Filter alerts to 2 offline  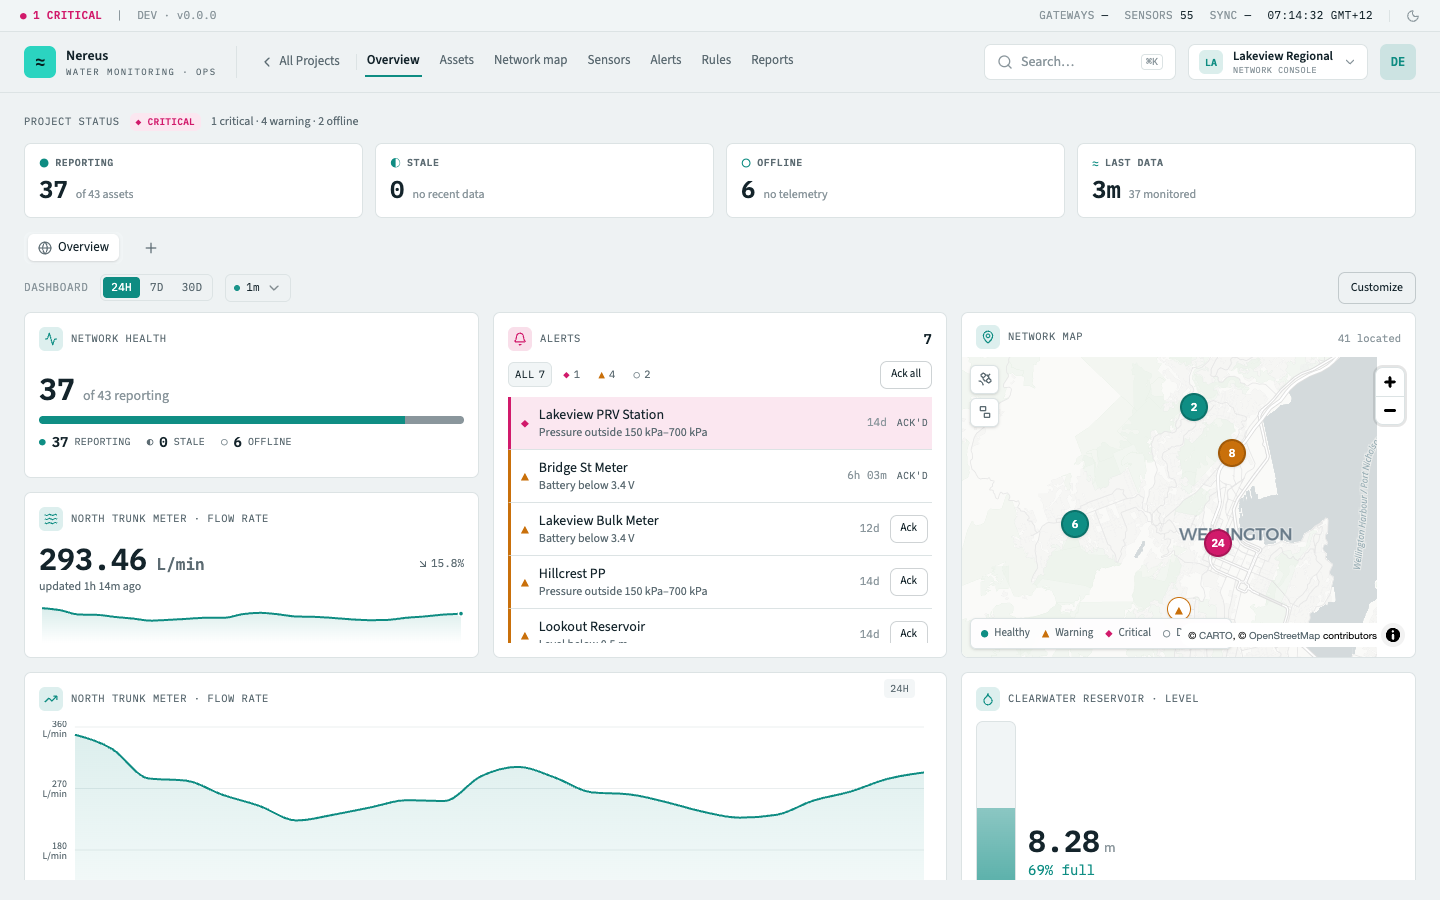(x=642, y=375)
